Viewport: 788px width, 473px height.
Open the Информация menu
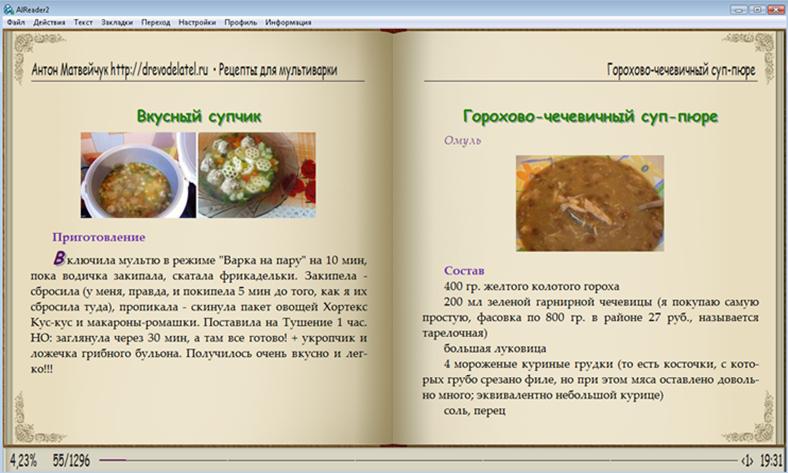coord(287,21)
